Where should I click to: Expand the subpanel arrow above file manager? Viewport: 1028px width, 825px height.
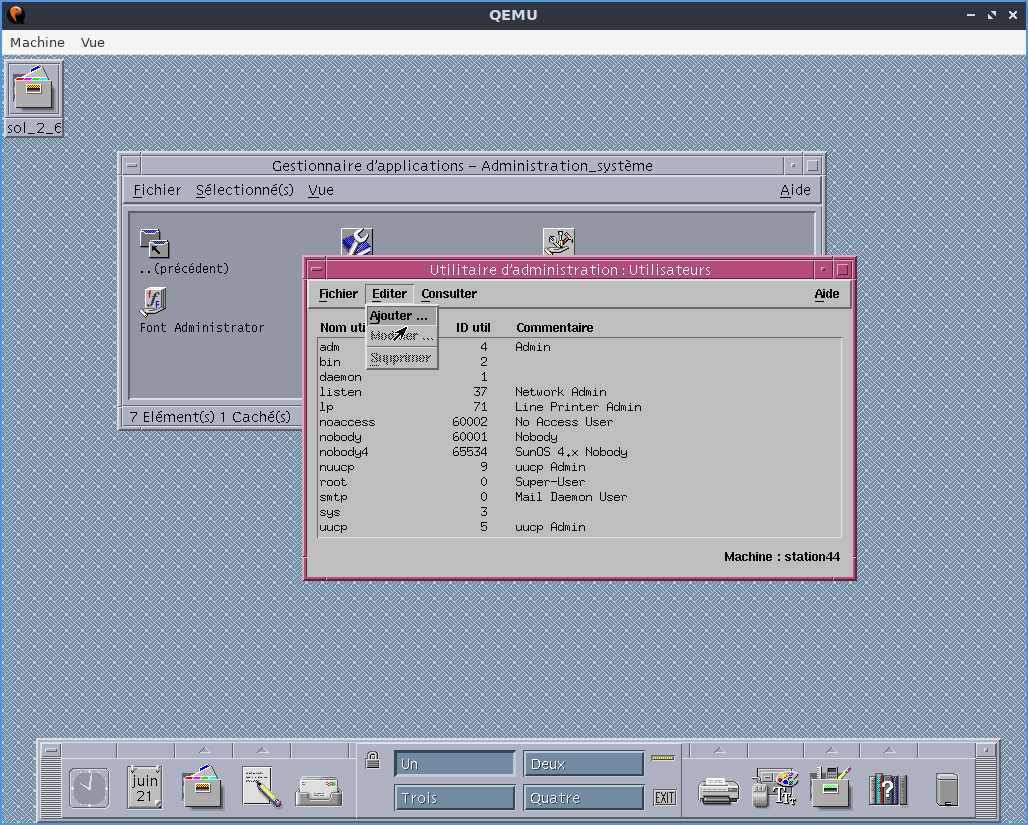click(x=205, y=750)
